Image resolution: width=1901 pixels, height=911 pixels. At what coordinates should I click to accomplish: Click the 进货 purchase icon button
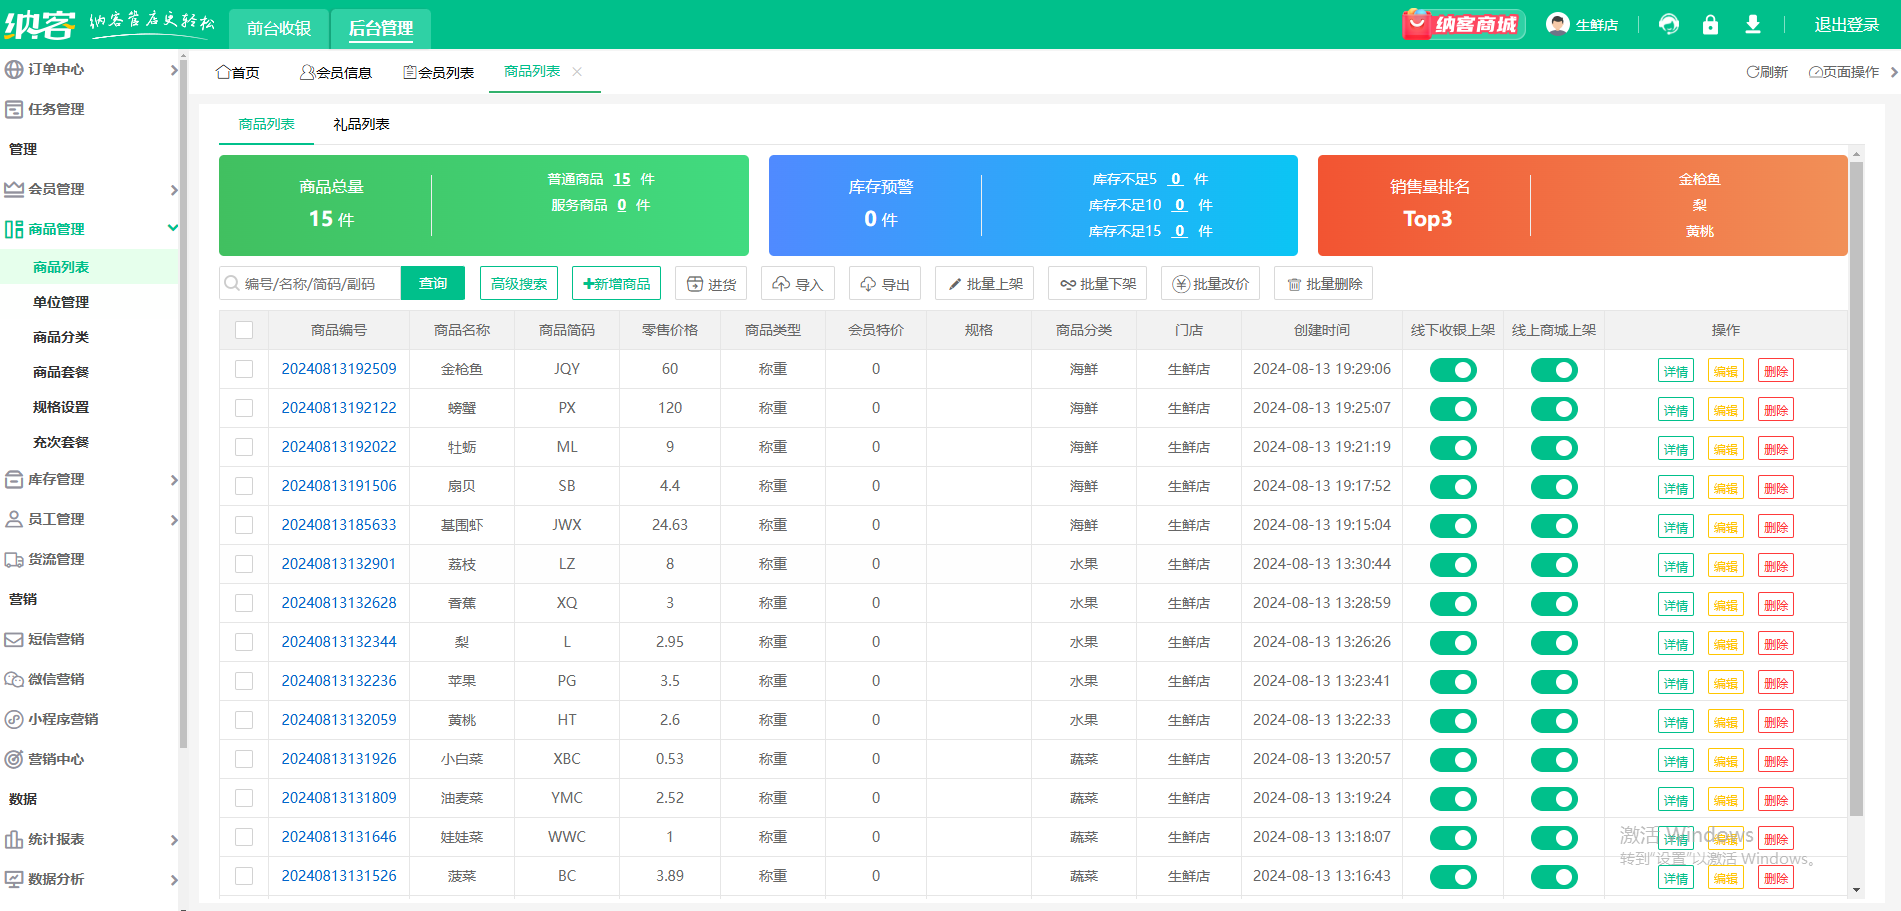click(711, 284)
